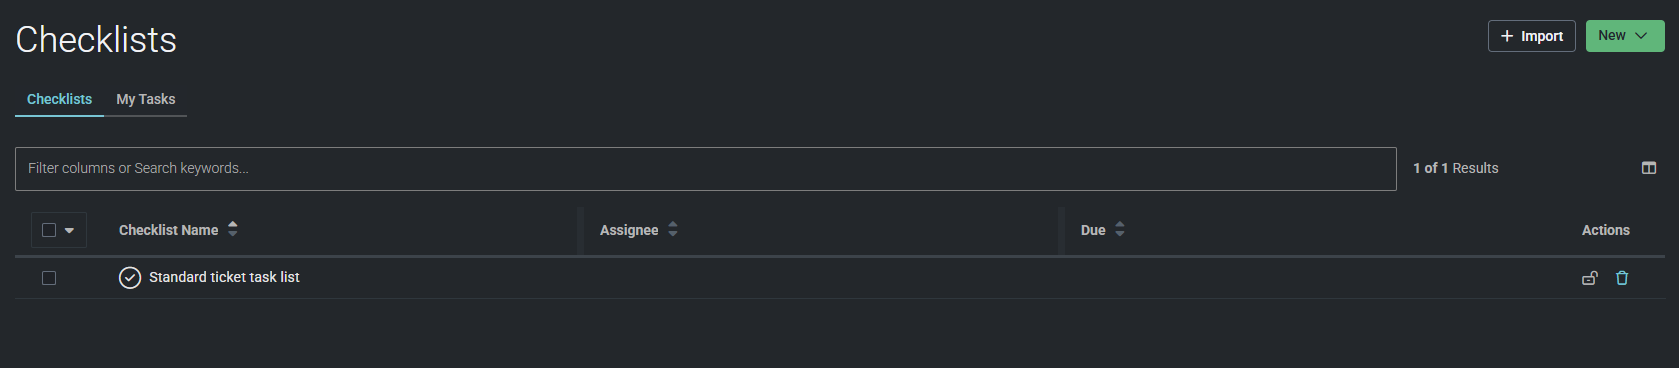Screen dimensions: 1679x368
Task: Click the unlock icon for Standard ticket task list
Action: pos(1589,278)
